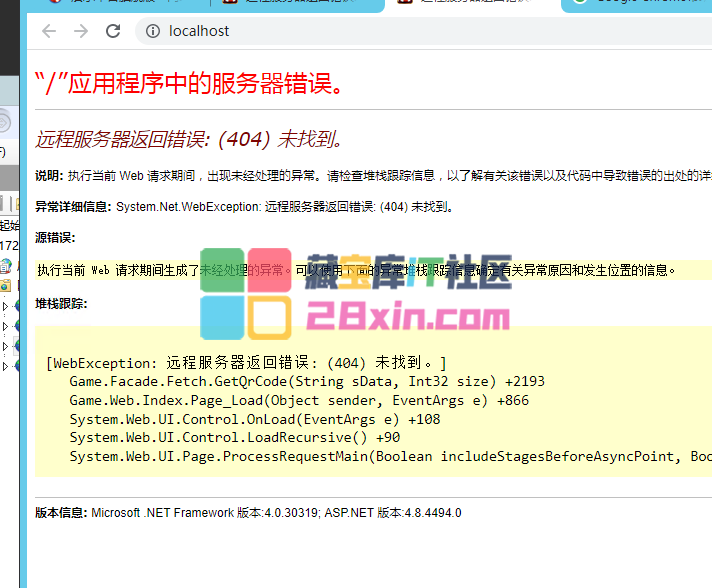Click the Game.Facade.Fetch.GetQrCode stack line

(x=307, y=381)
